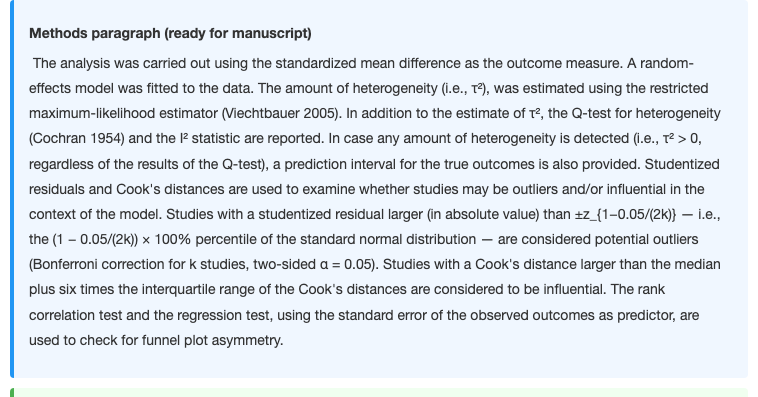Click the blue left border of the methods box

pyautogui.click(x=12, y=189)
